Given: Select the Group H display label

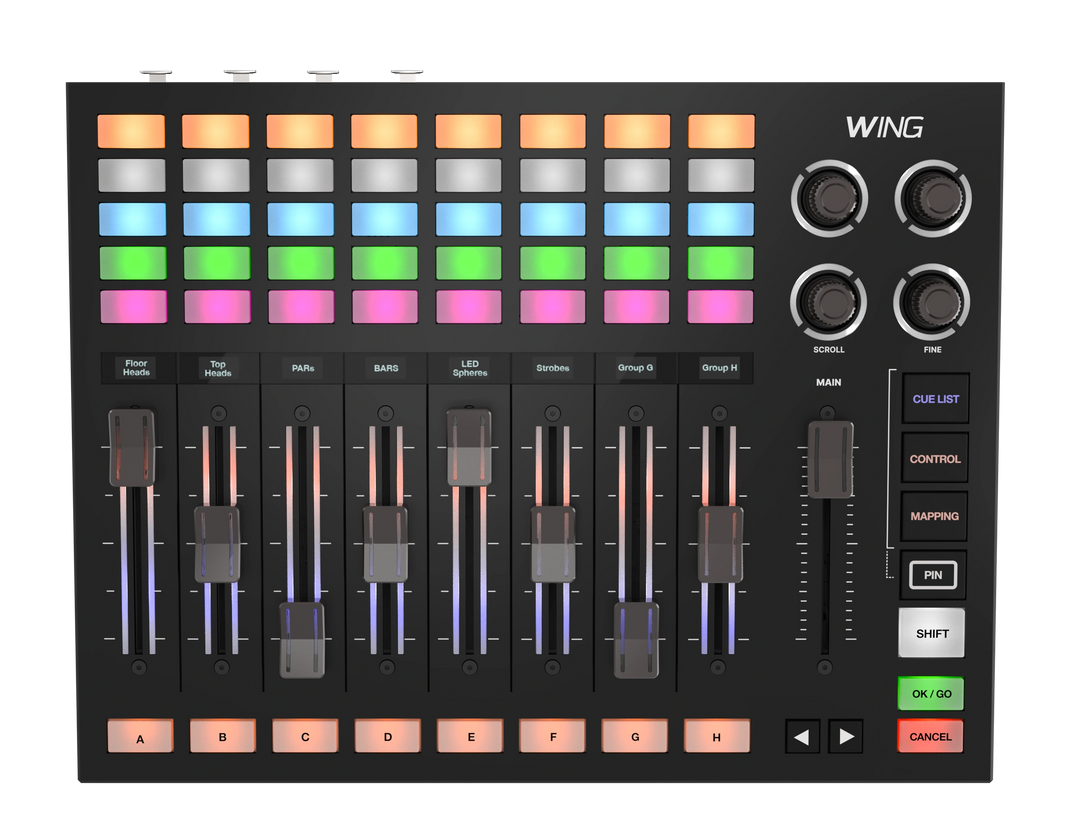Looking at the screenshot, I should click(719, 368).
